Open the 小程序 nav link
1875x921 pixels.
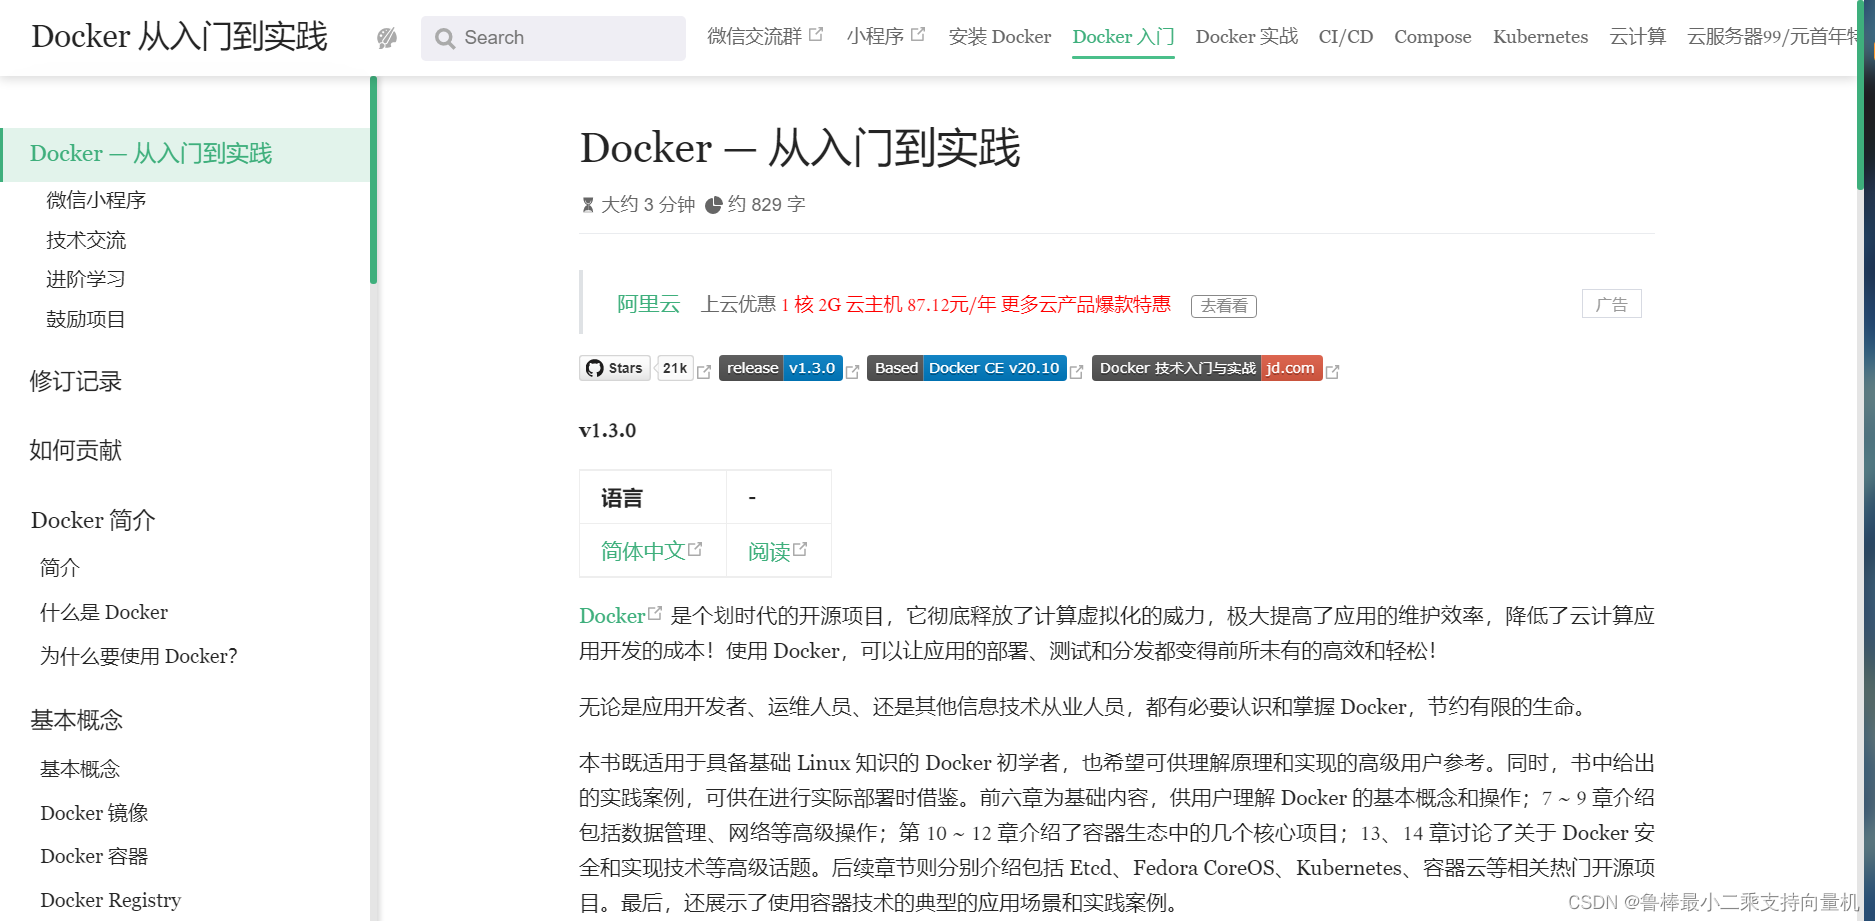875,37
